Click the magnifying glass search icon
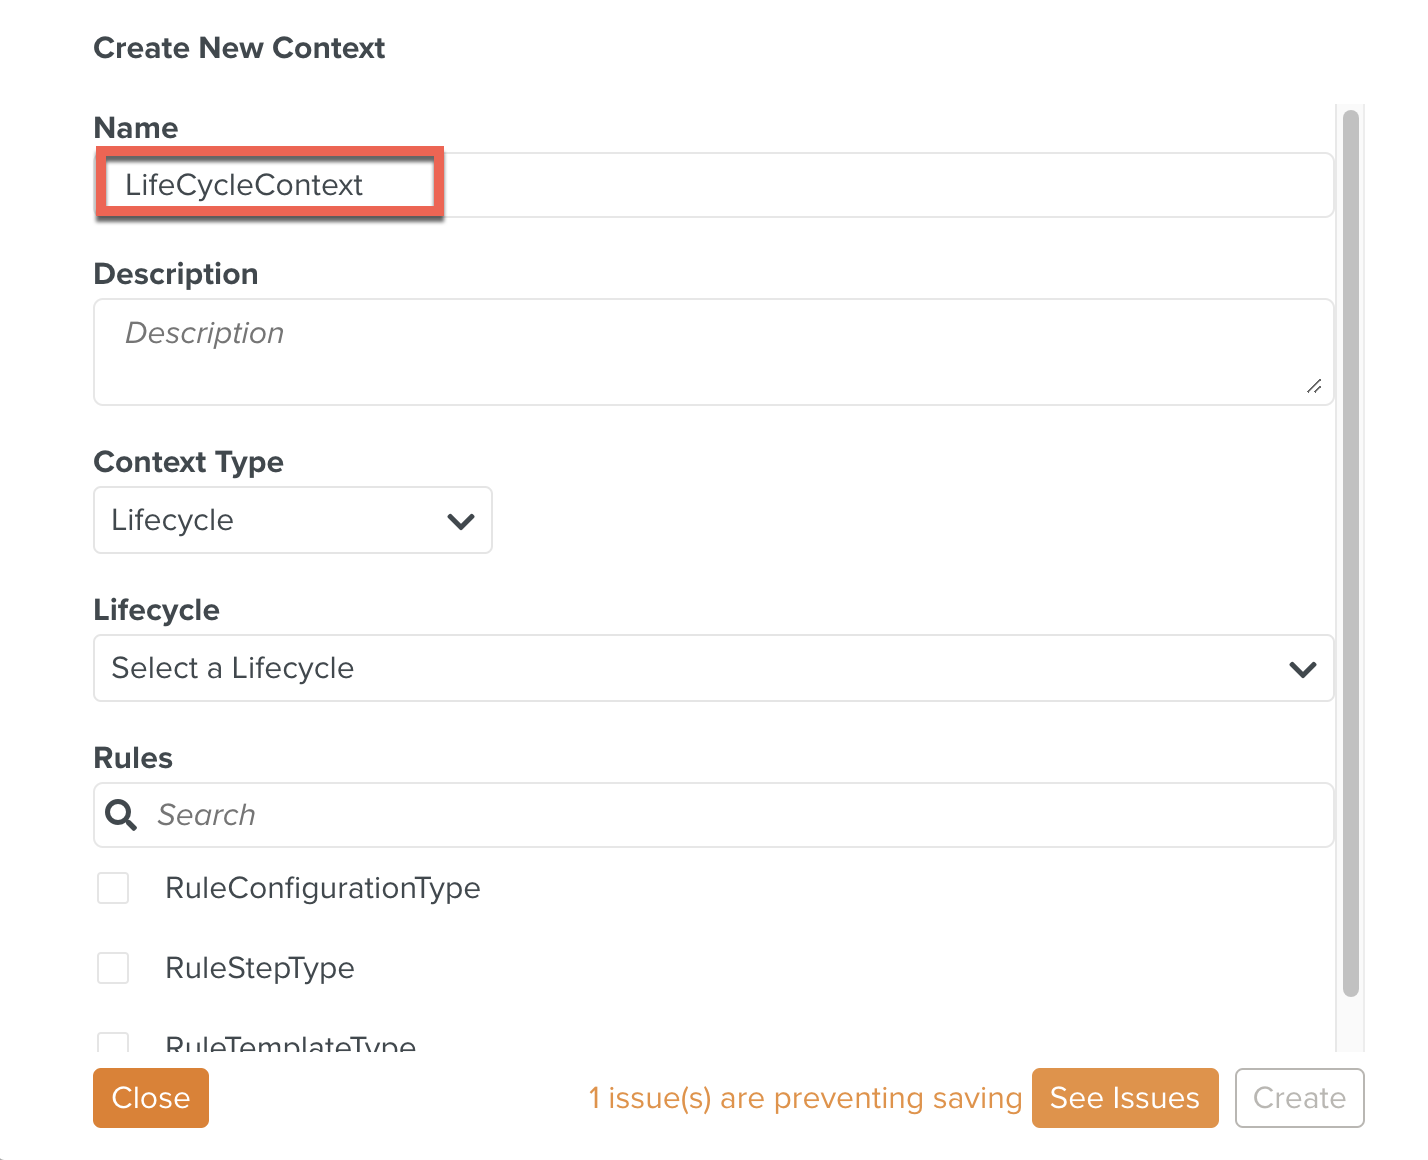The width and height of the screenshot is (1428, 1160). pyautogui.click(x=121, y=815)
